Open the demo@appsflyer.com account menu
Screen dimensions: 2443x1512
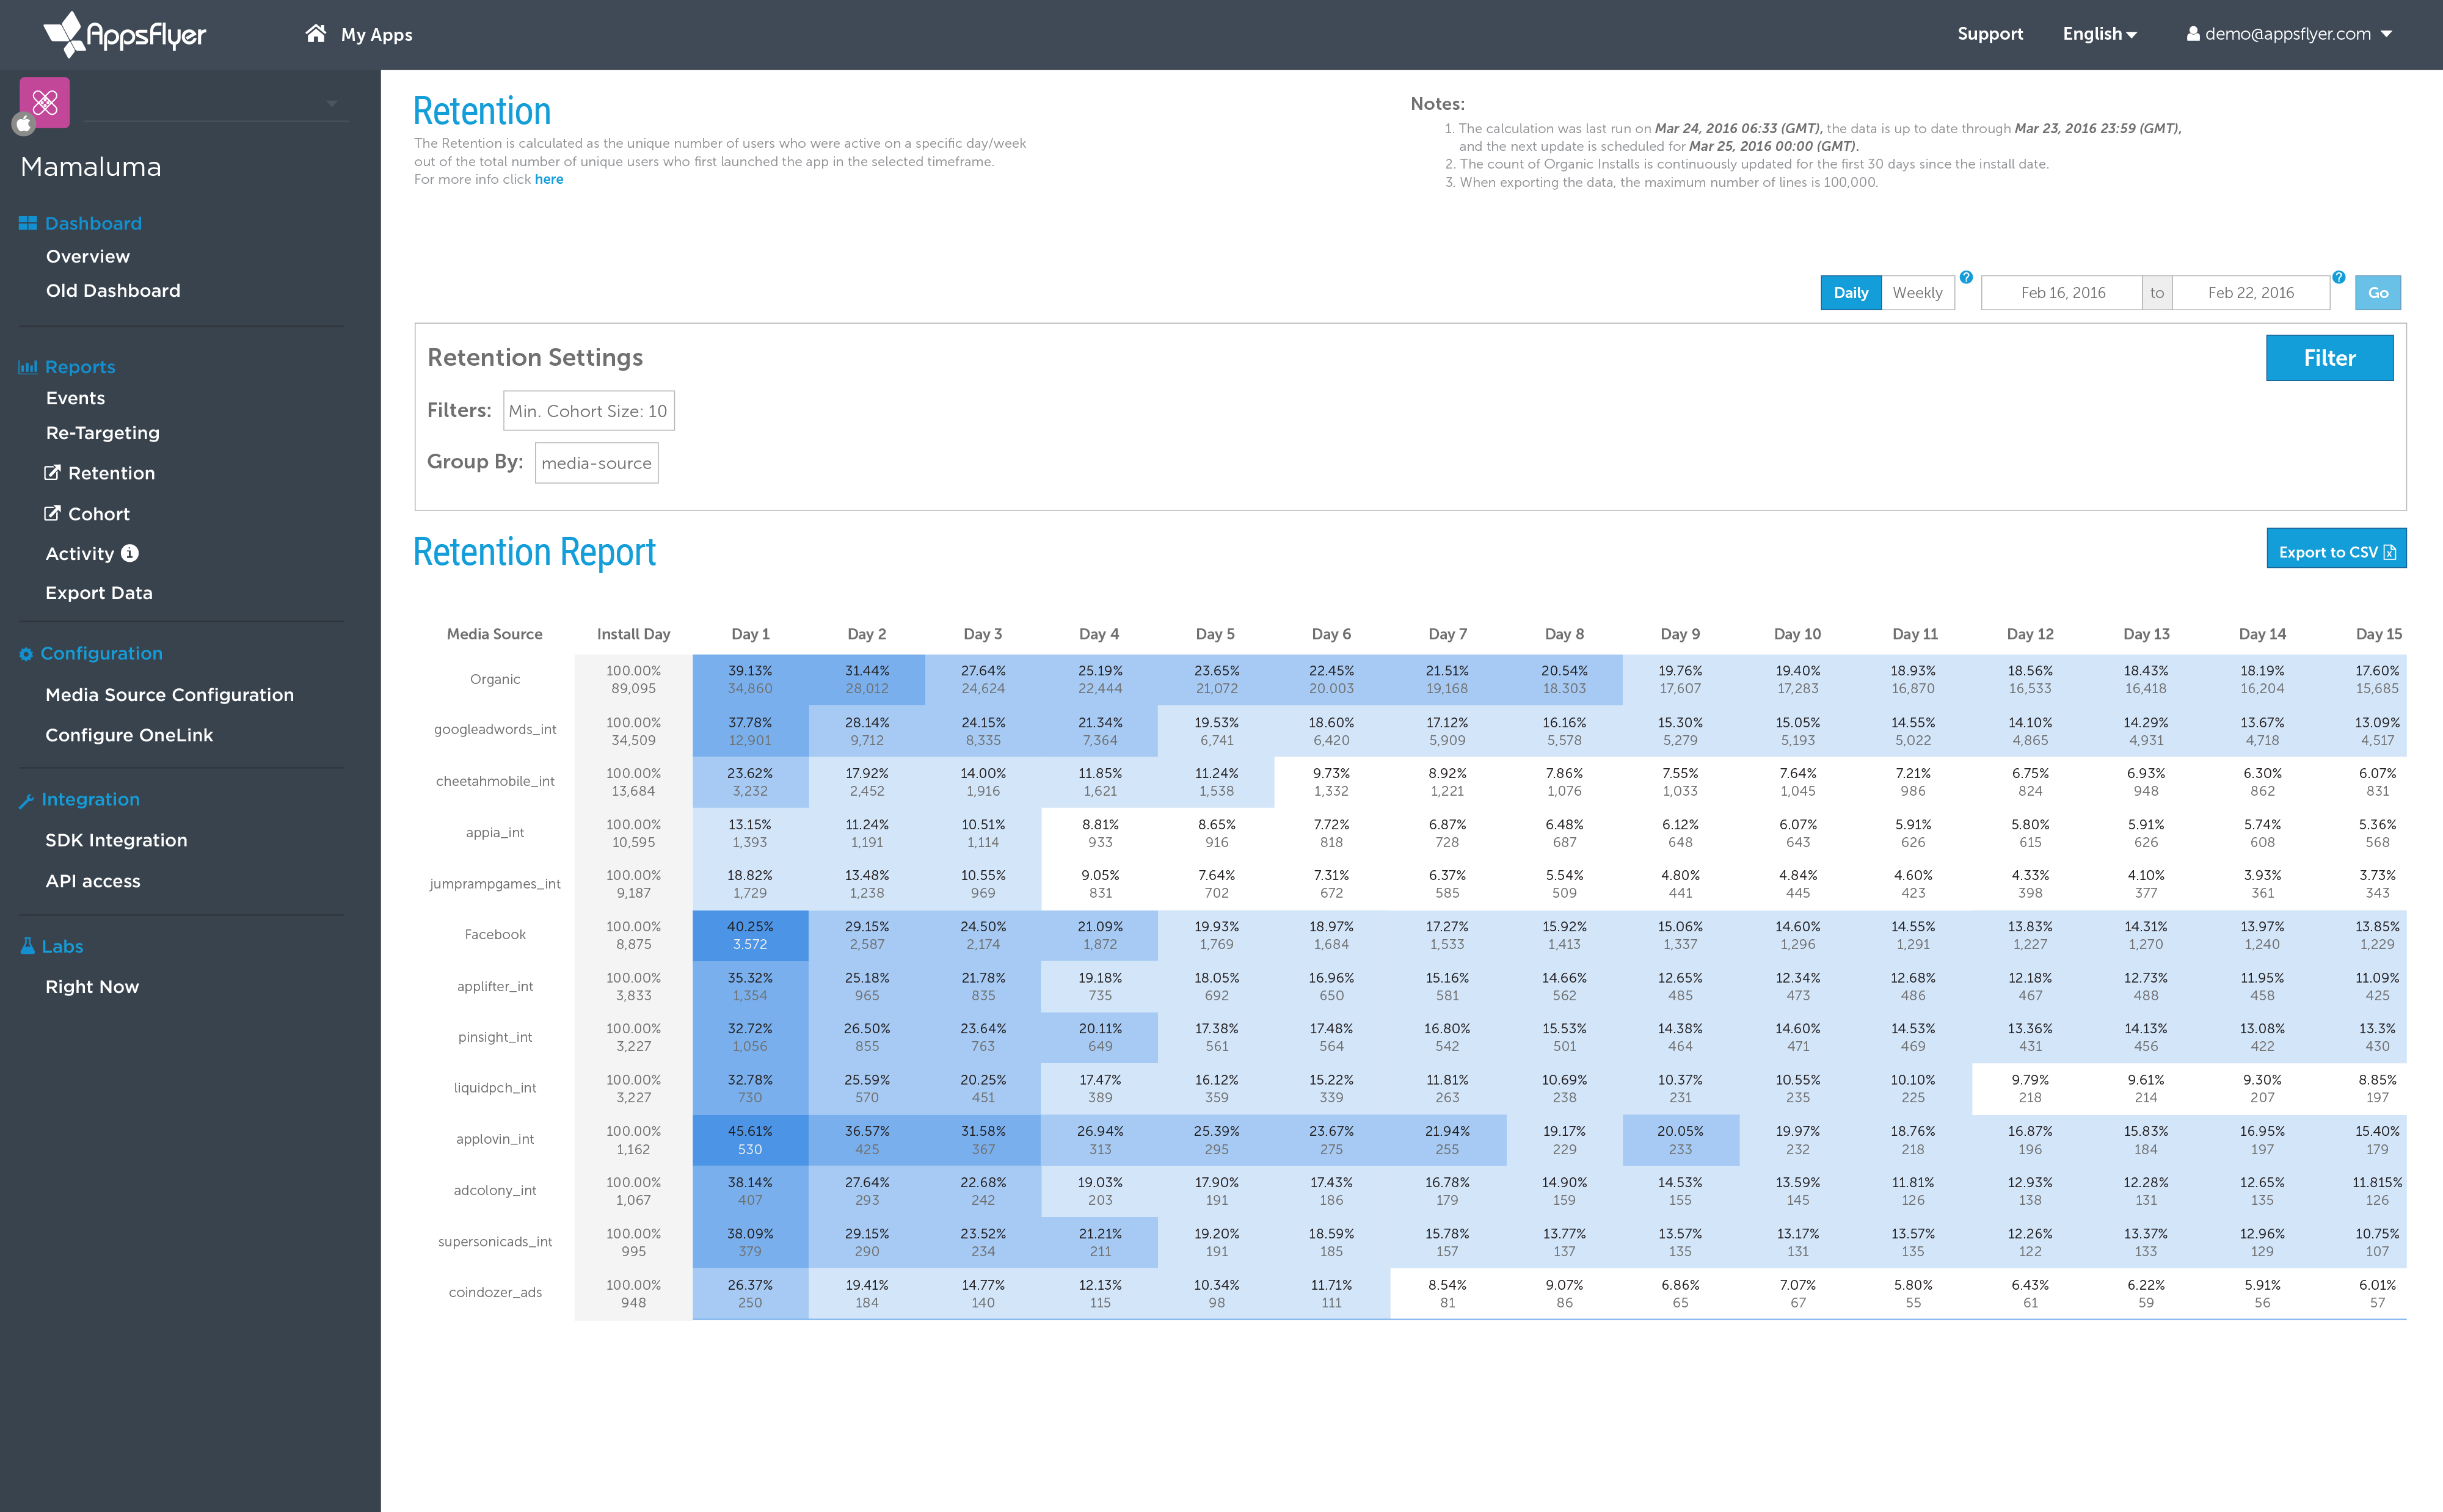[x=2288, y=34]
